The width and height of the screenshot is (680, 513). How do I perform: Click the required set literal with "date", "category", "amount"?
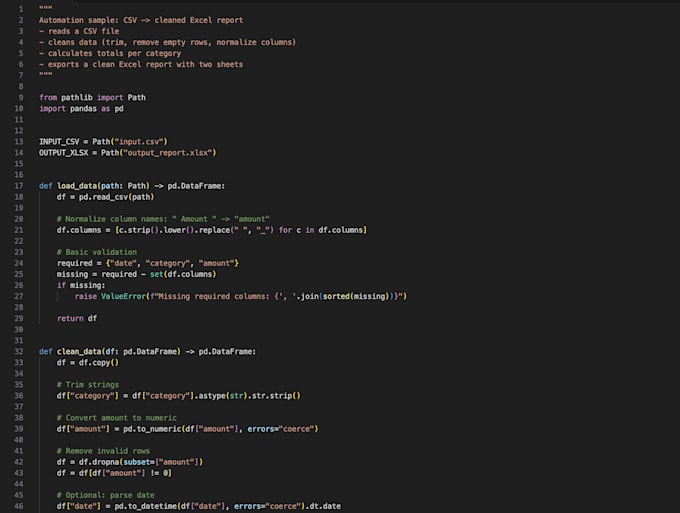coord(172,263)
